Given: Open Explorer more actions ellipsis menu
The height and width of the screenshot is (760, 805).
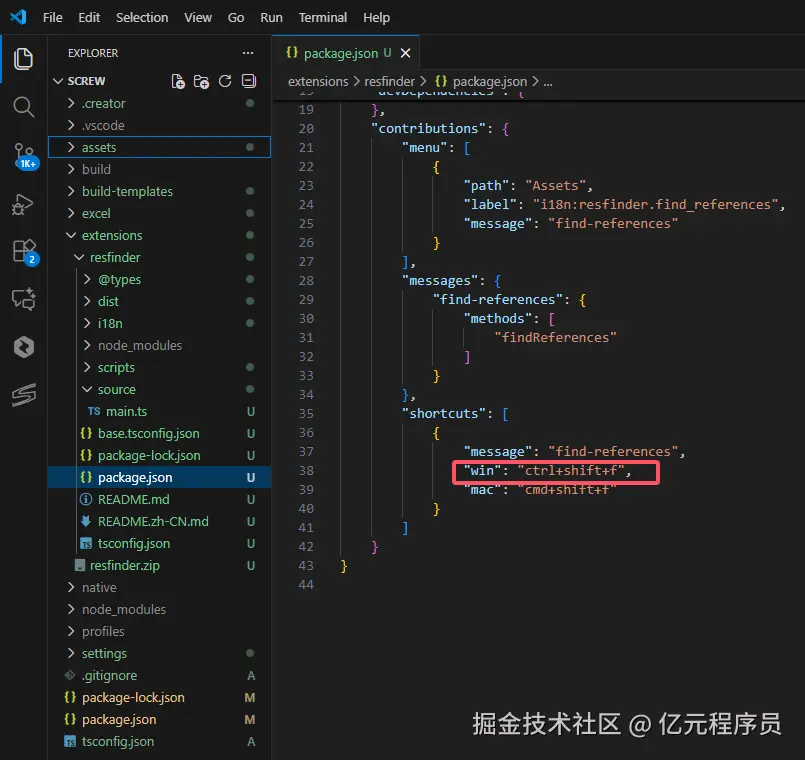Looking at the screenshot, I should coord(248,53).
